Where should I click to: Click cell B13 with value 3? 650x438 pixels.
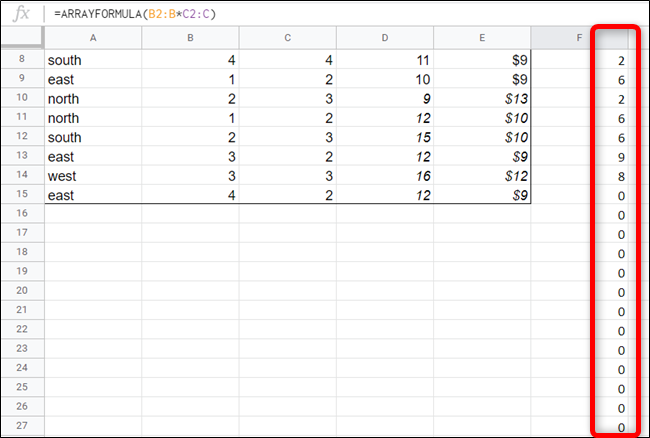pyautogui.click(x=190, y=156)
